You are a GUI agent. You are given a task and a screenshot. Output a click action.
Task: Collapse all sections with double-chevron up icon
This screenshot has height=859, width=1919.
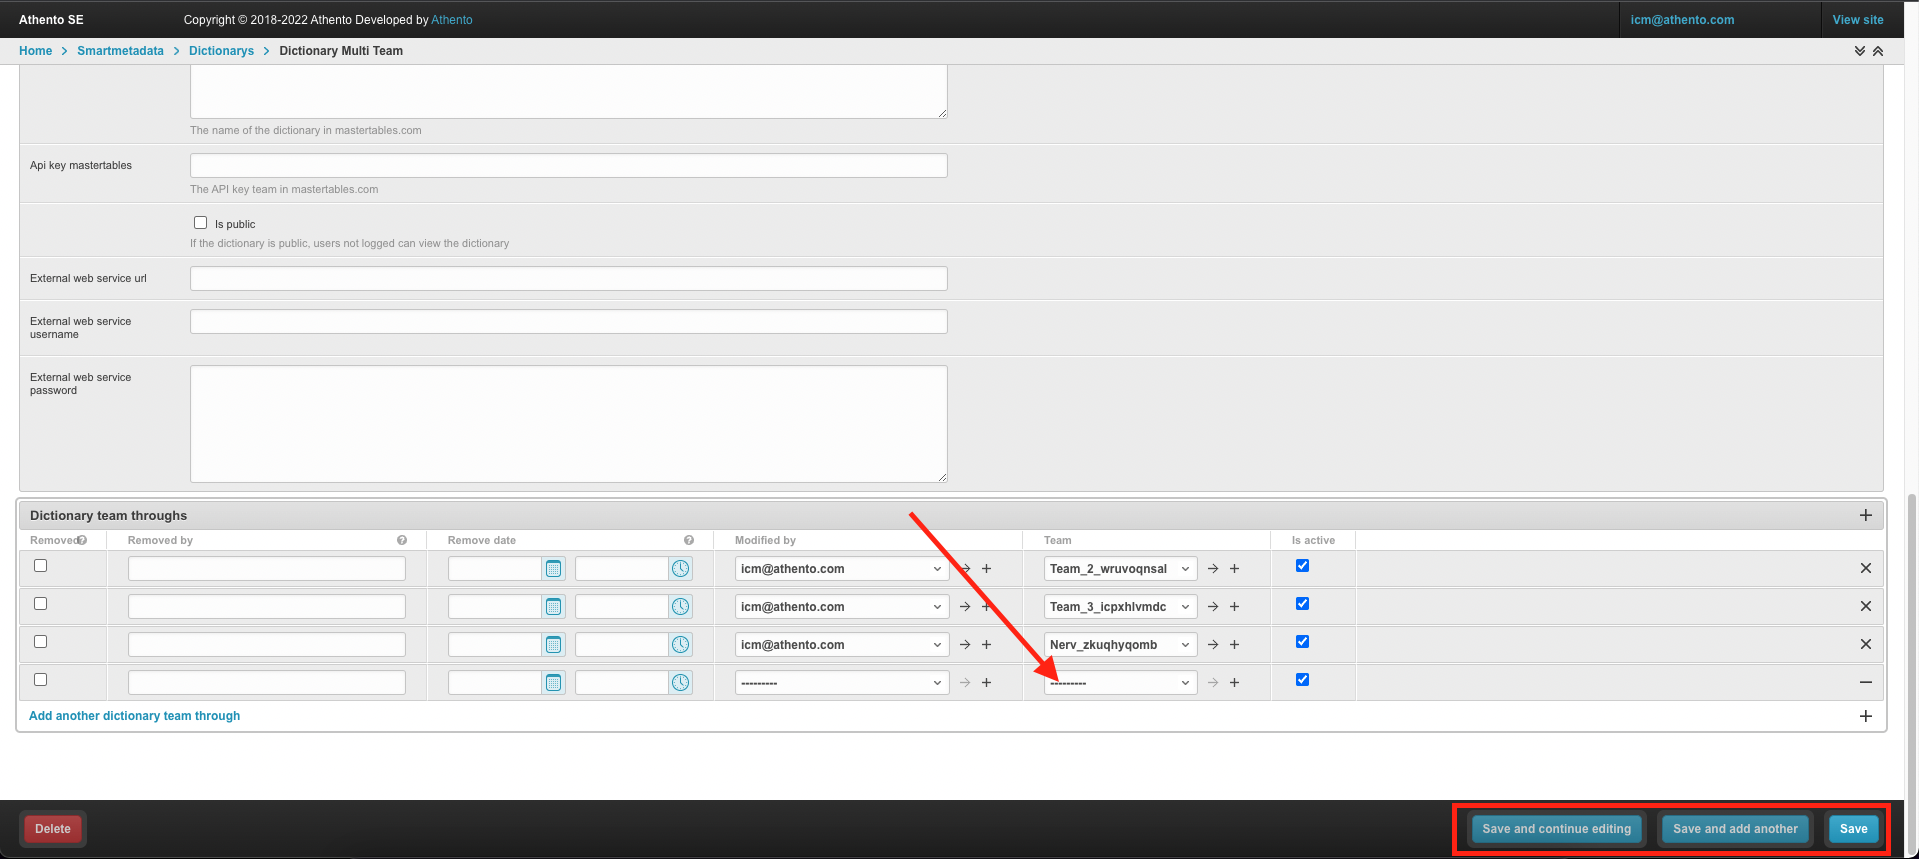[x=1878, y=51]
